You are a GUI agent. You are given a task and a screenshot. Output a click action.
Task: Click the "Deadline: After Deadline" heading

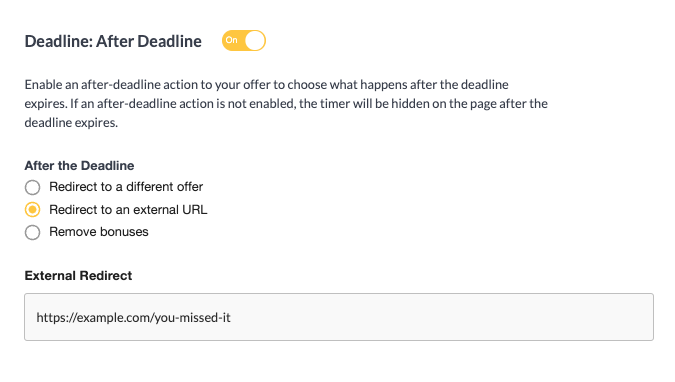click(113, 41)
